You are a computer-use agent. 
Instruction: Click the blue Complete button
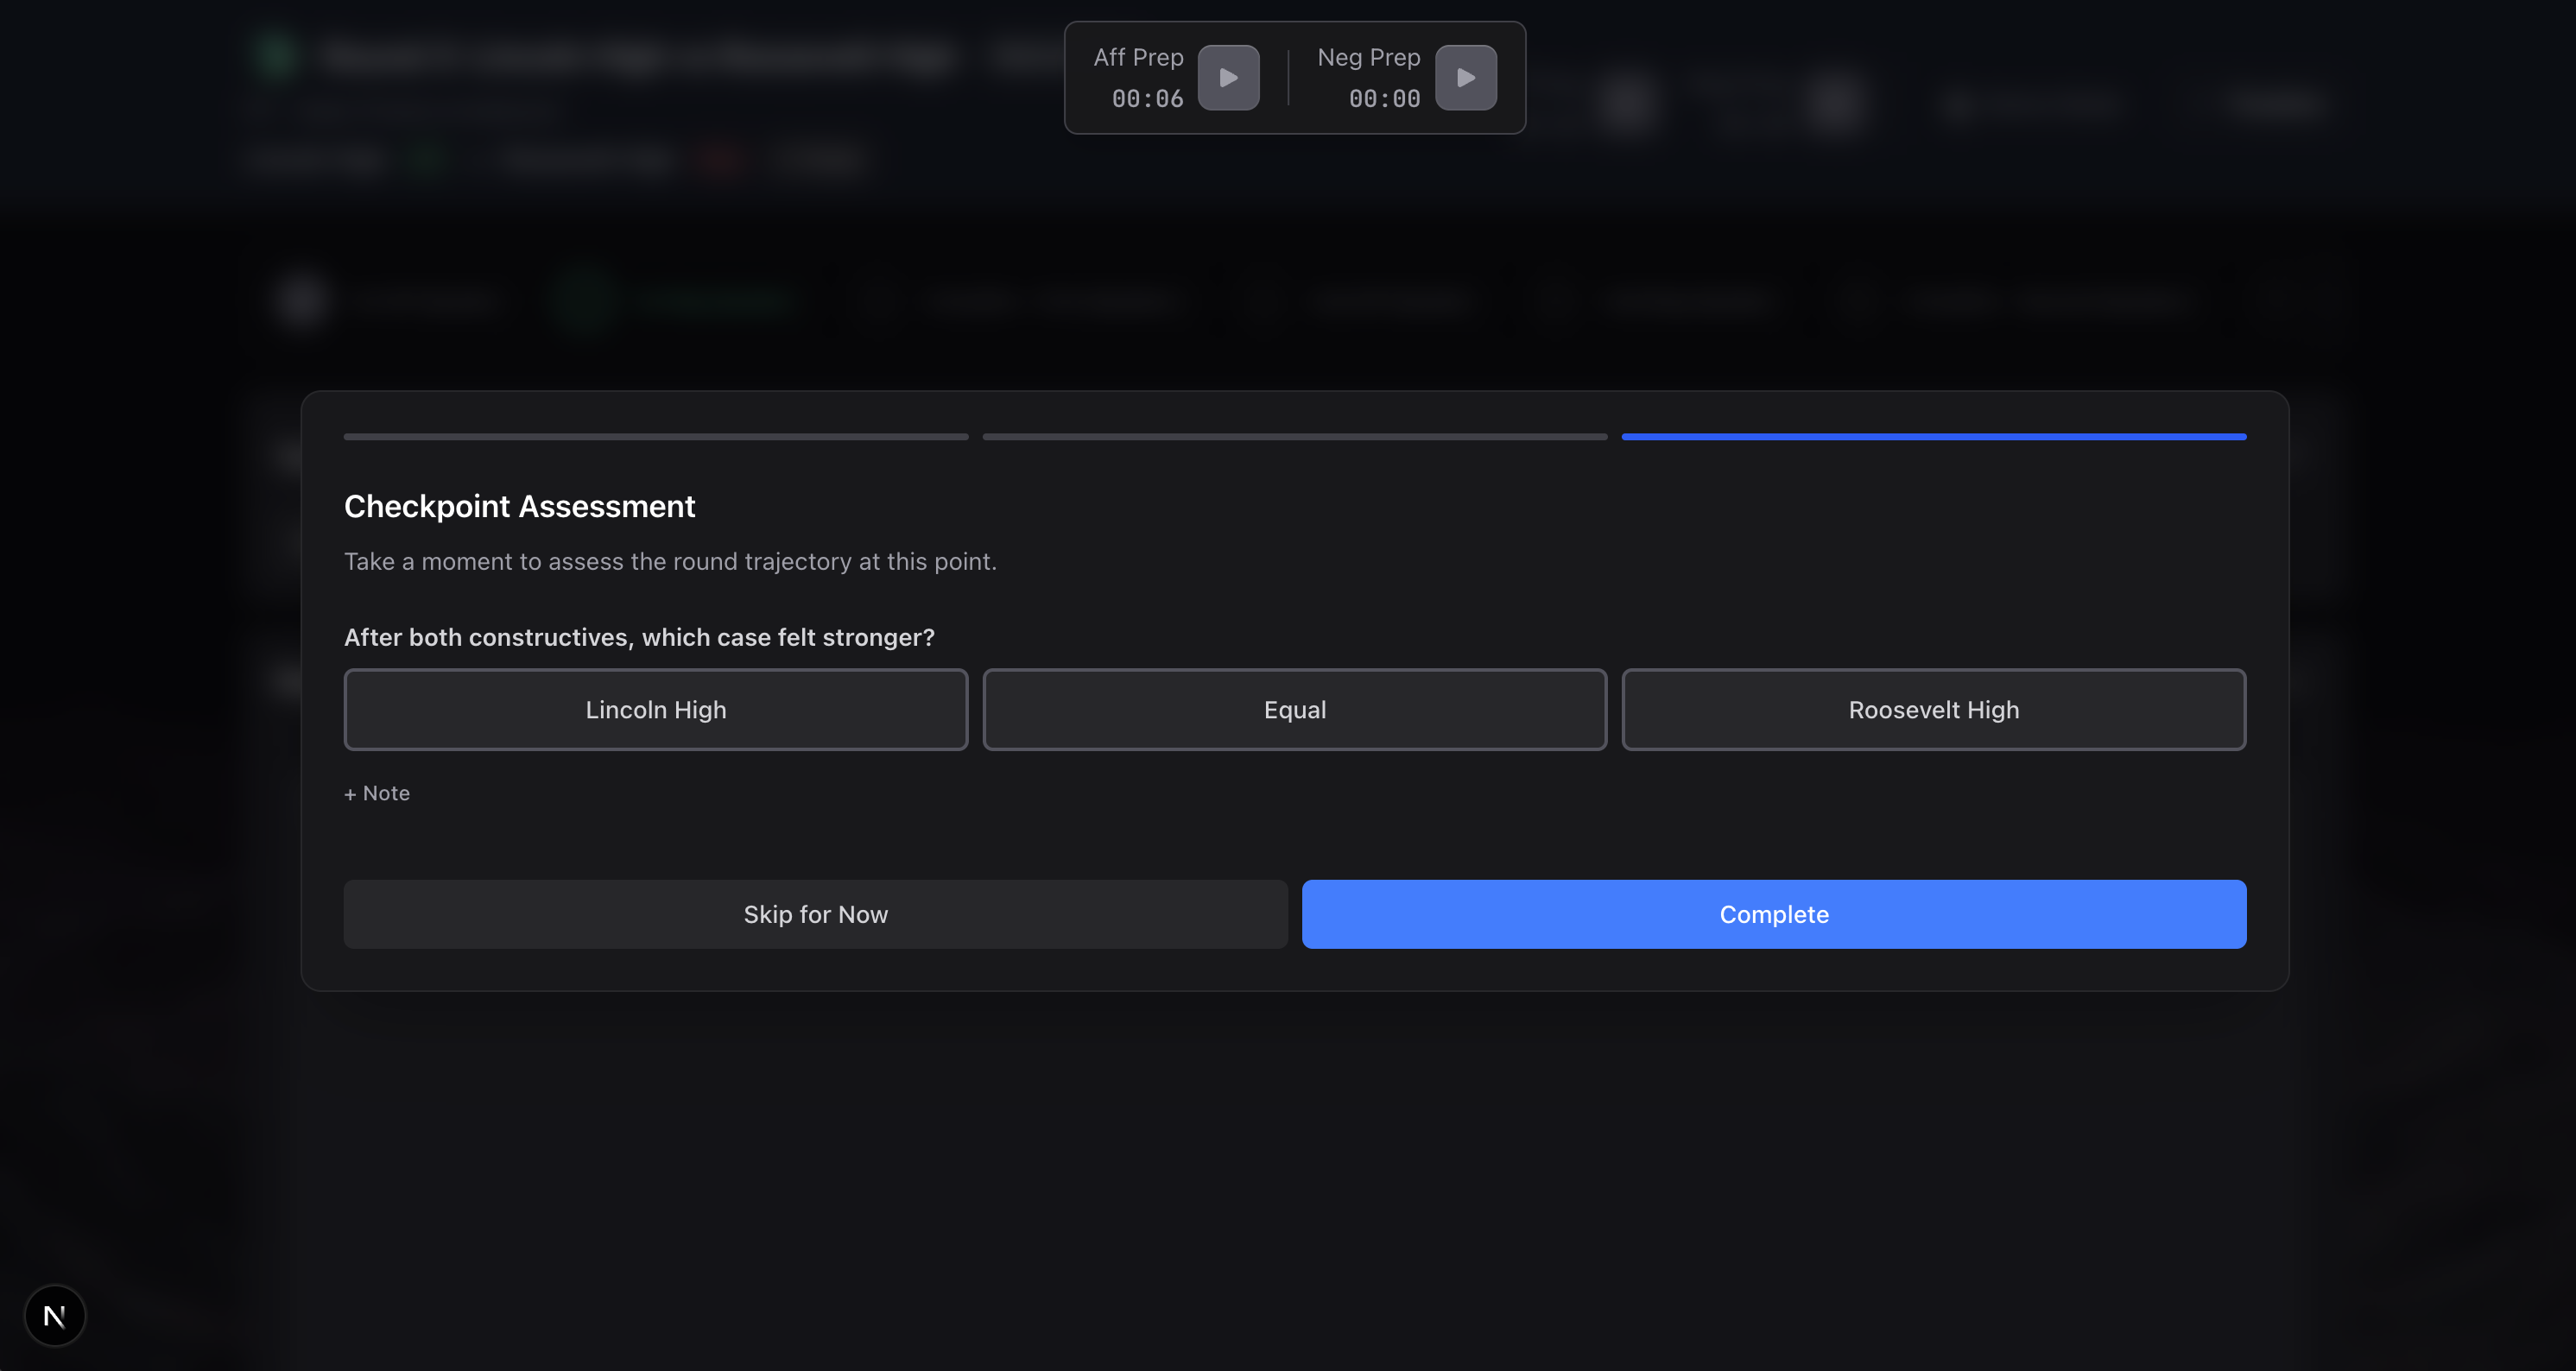(x=1773, y=914)
